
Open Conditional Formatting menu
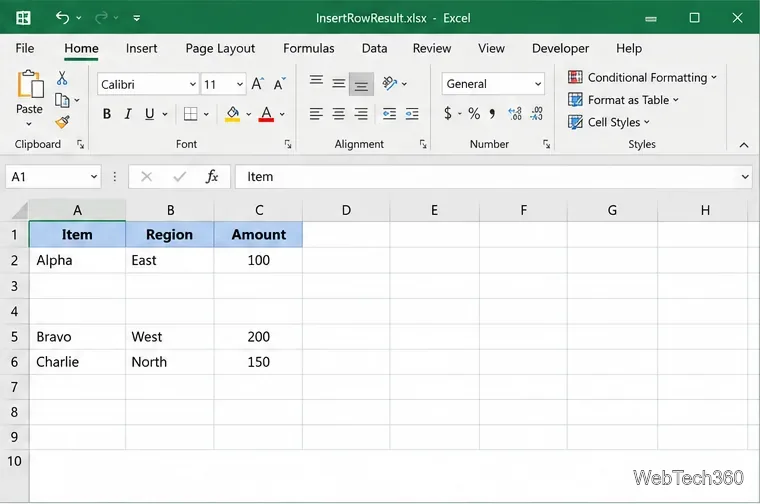[x=642, y=78]
